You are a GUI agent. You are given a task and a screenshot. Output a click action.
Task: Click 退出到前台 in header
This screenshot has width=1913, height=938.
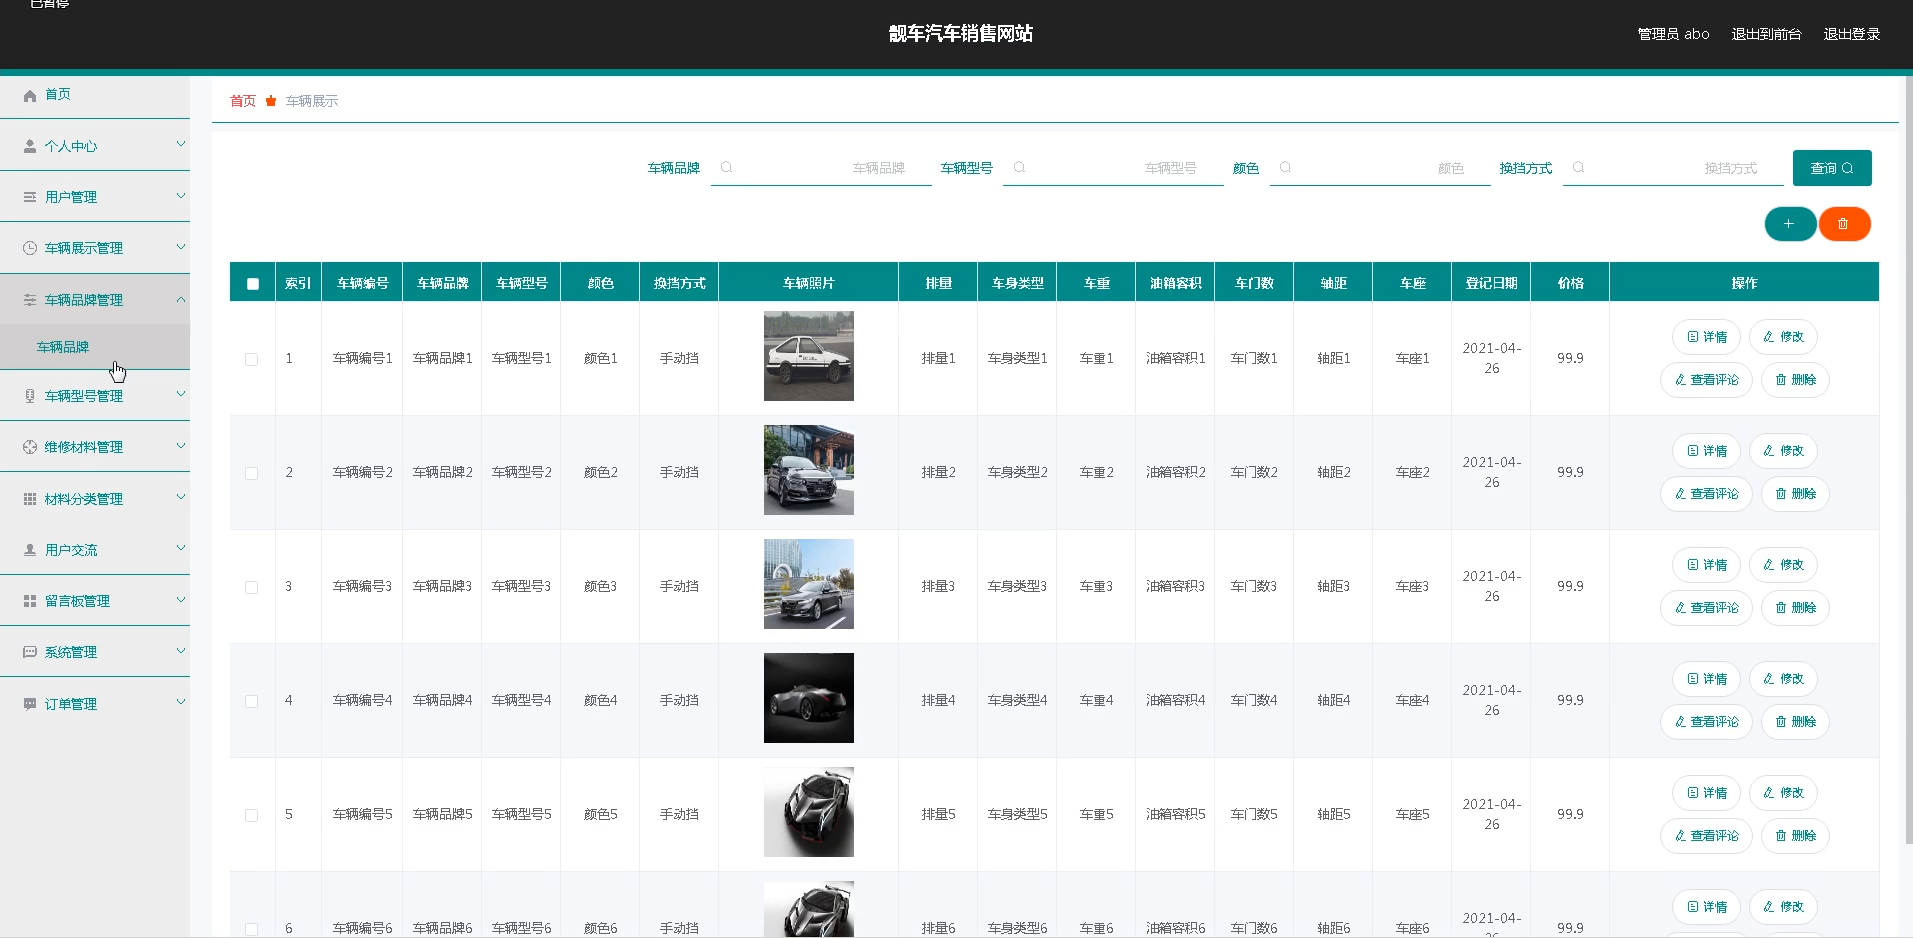click(1766, 34)
